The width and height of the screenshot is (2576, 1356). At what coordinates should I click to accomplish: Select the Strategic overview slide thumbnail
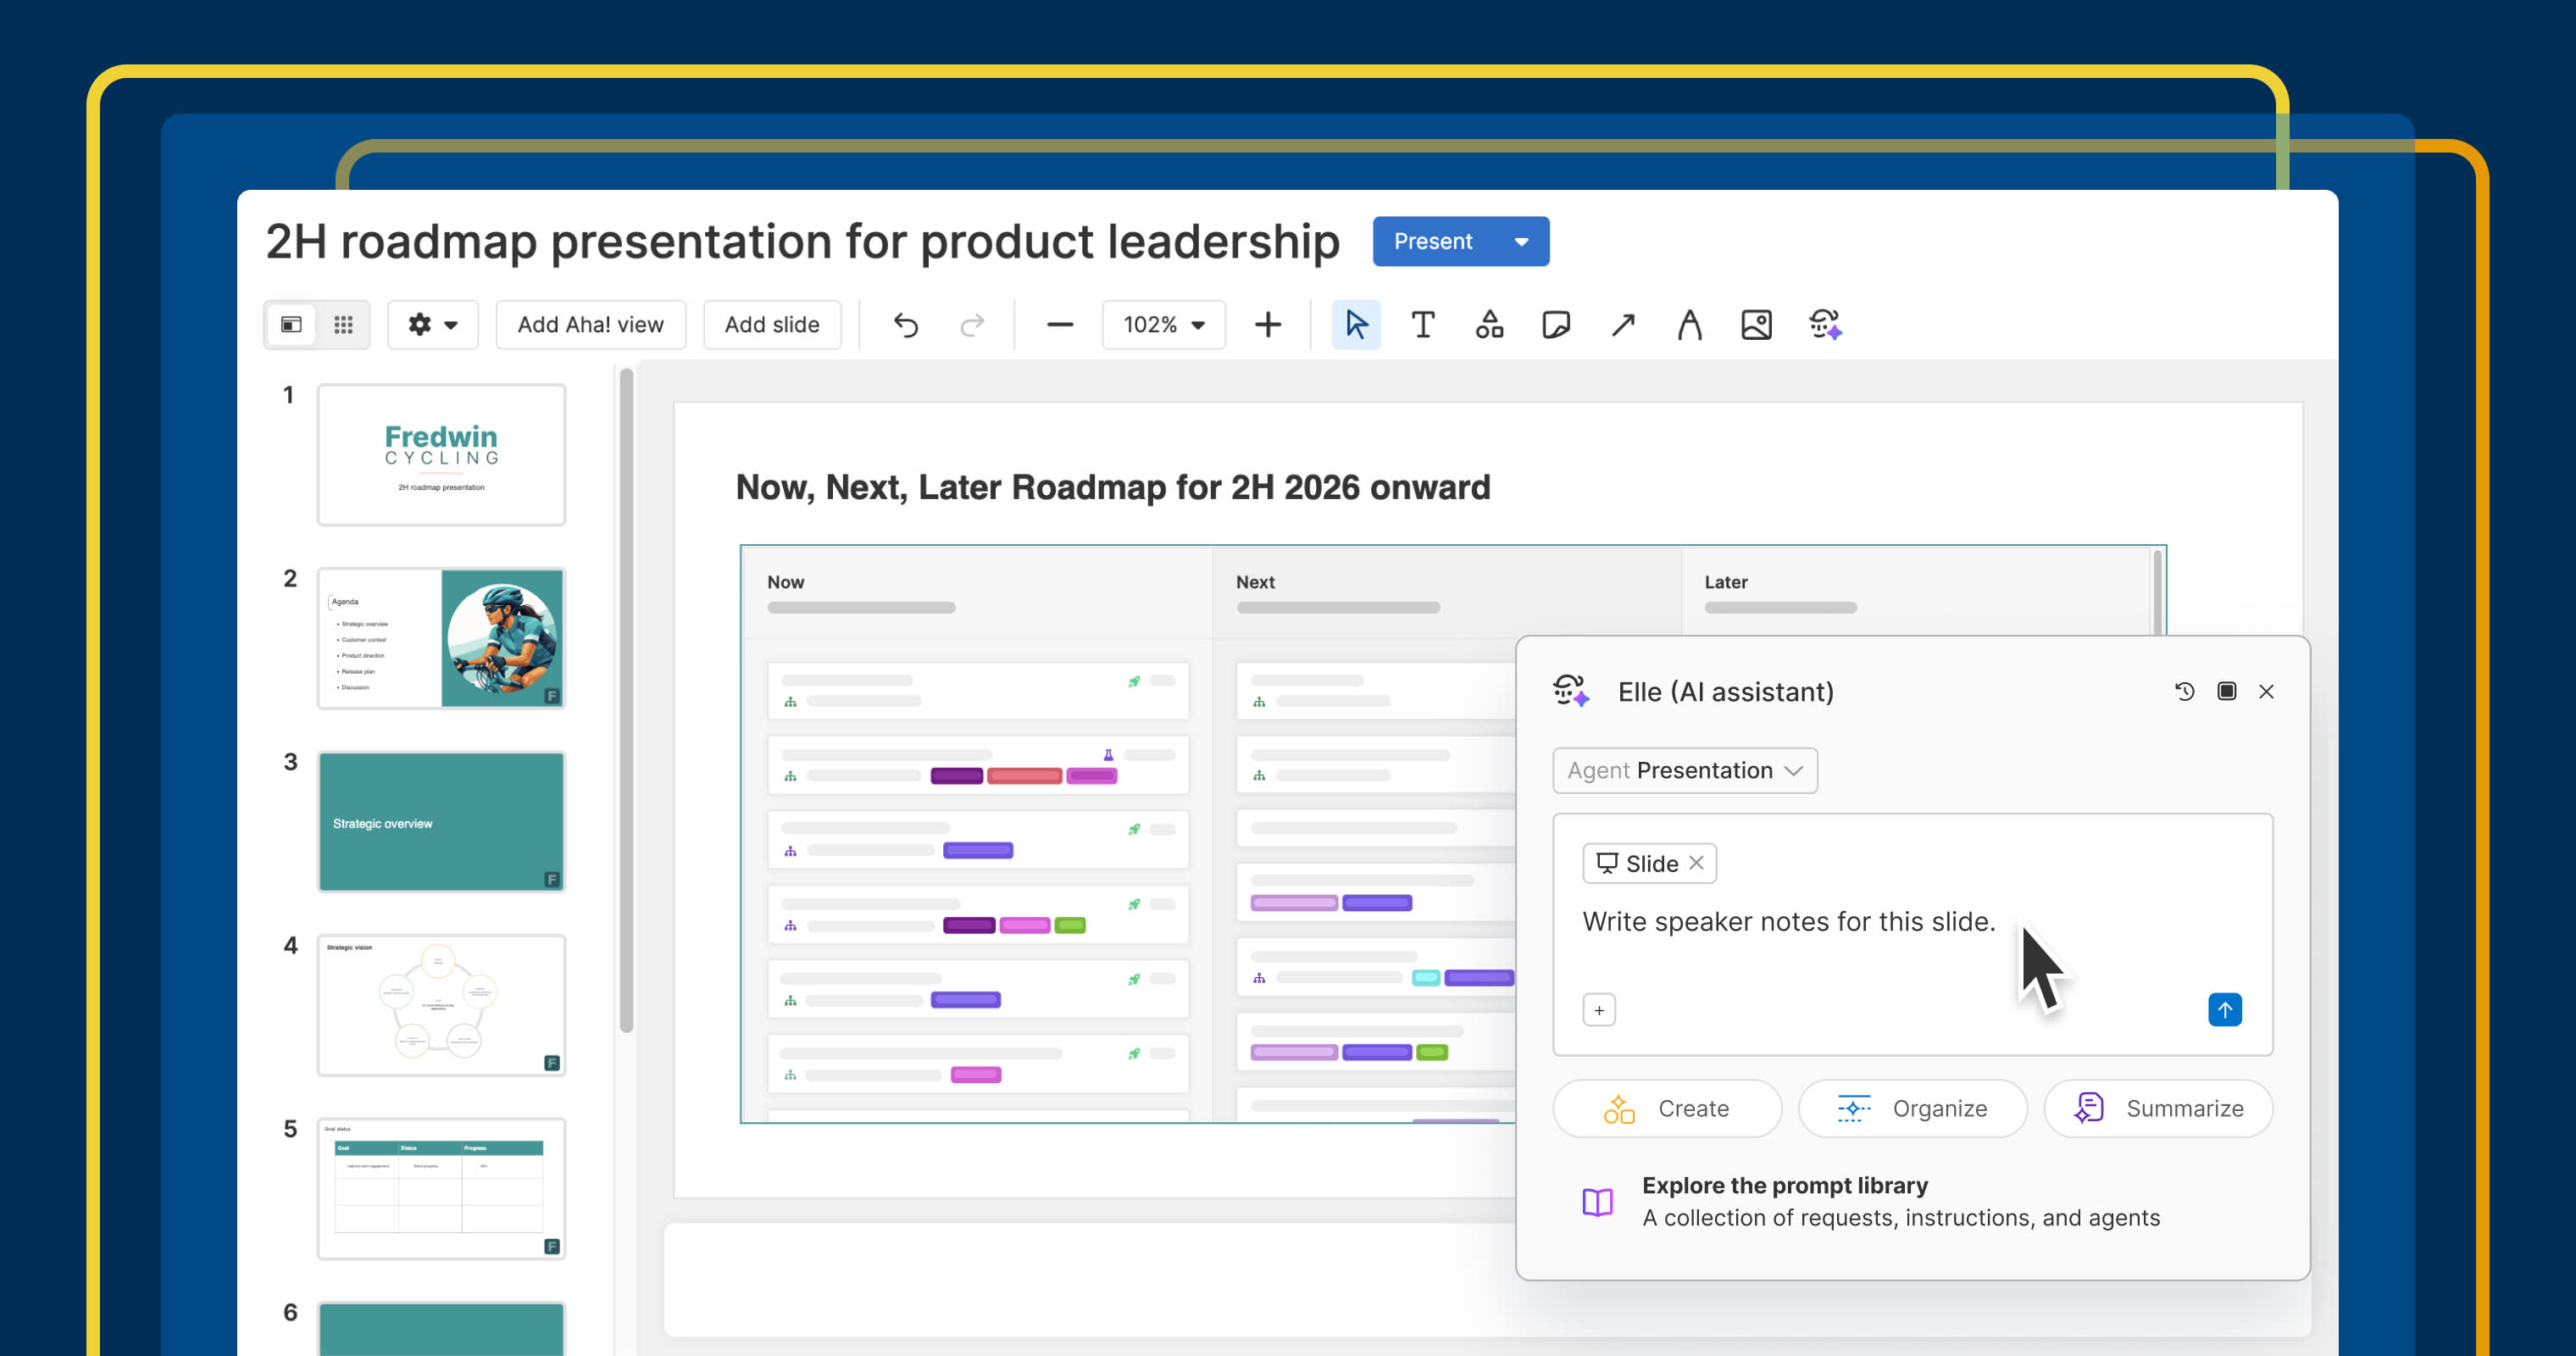tap(441, 822)
